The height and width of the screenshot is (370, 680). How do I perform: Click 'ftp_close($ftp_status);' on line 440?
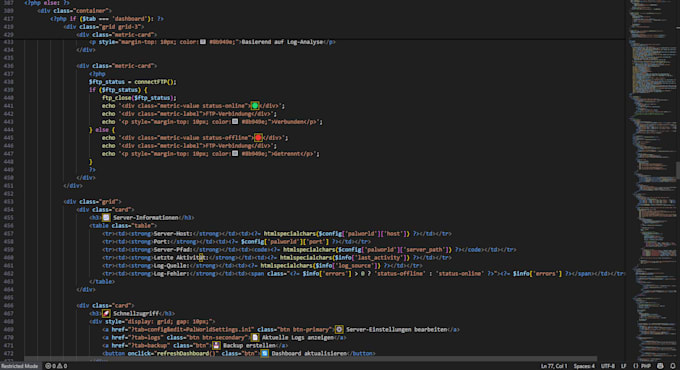tap(139, 98)
